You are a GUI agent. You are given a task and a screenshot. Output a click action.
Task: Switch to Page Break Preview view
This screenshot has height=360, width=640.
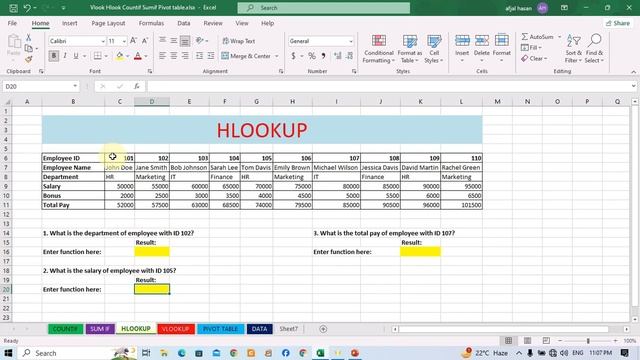[546, 340]
